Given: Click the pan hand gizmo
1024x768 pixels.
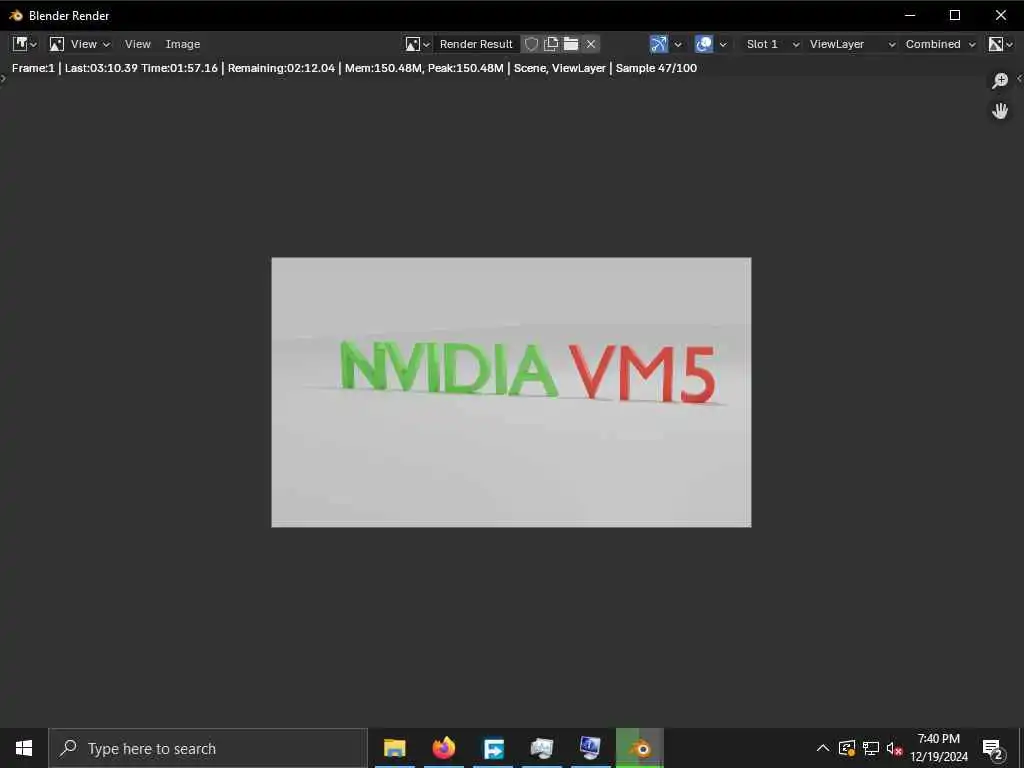Looking at the screenshot, I should pyautogui.click(x=1000, y=111).
